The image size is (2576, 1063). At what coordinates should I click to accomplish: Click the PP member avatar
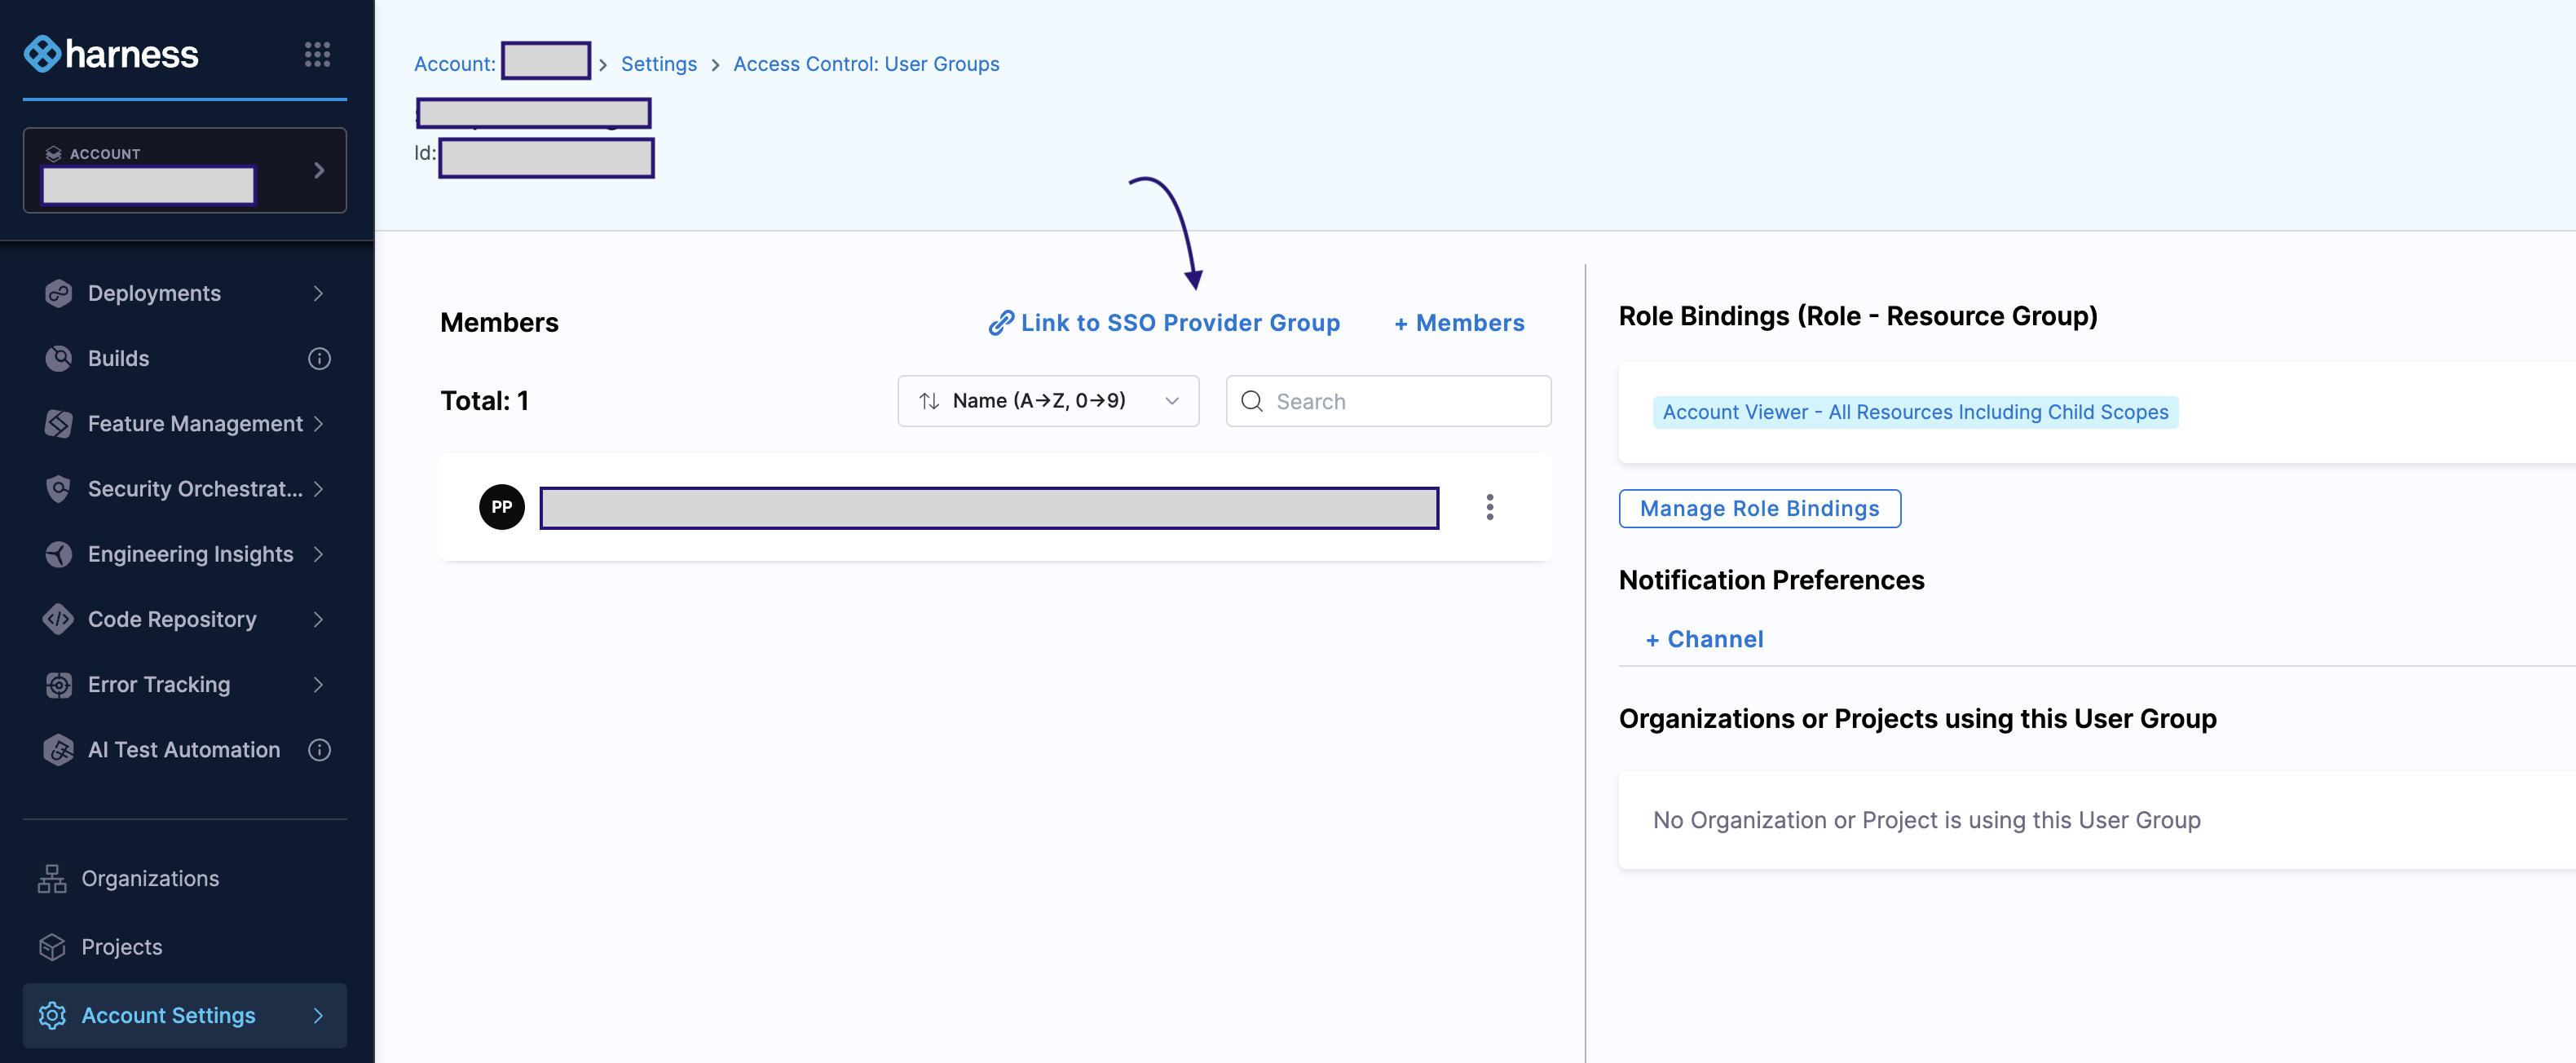pyautogui.click(x=501, y=507)
